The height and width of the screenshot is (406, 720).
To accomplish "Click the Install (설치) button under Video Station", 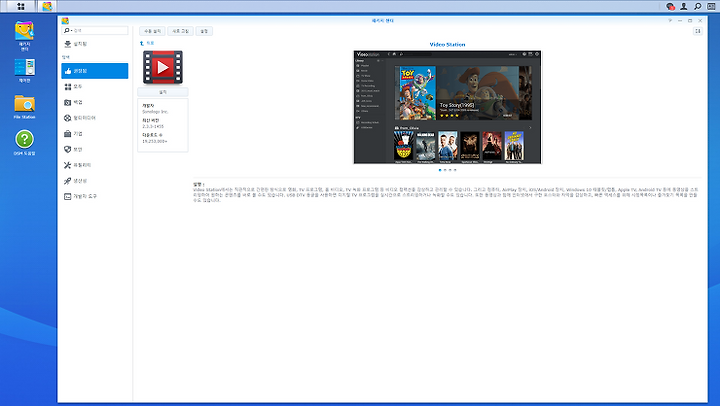I will [x=163, y=92].
